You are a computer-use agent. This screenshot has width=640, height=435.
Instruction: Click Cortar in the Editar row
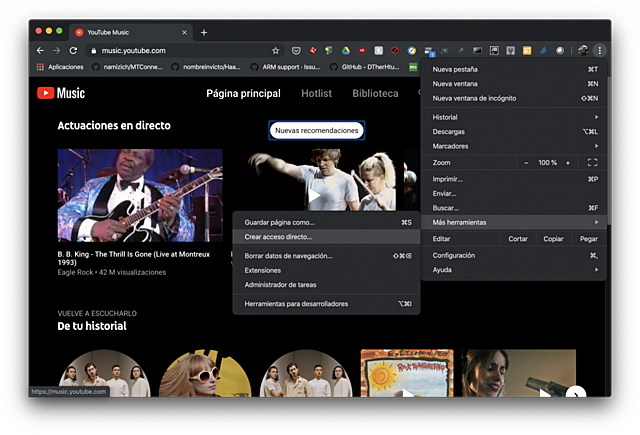(518, 239)
